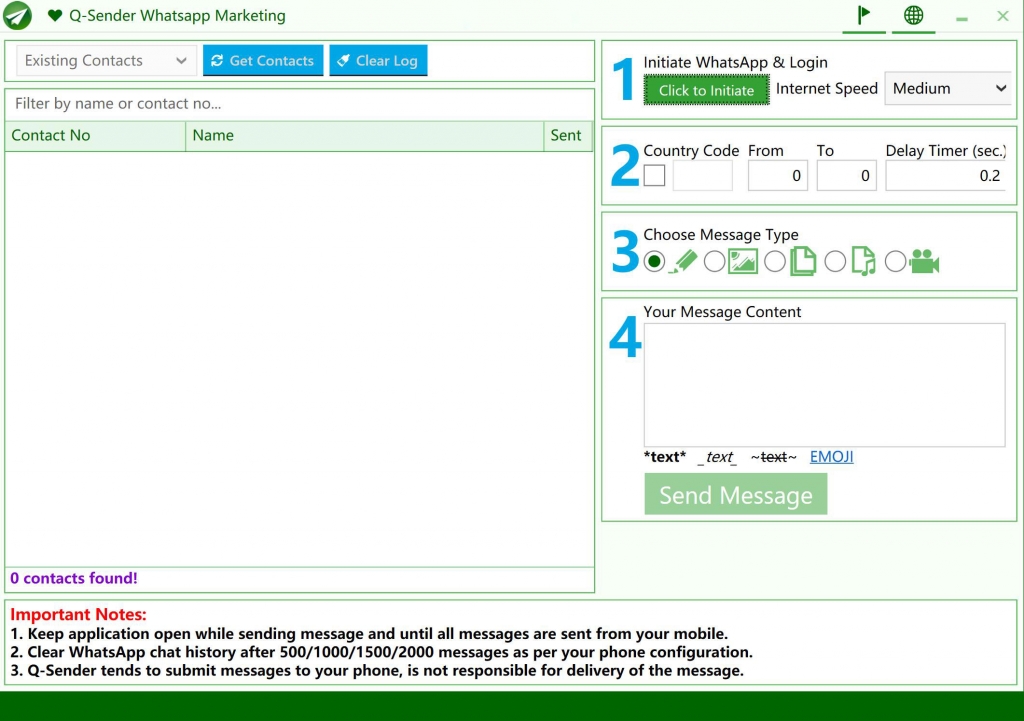Click the Click to Initiate button
1024x721 pixels.
point(707,90)
